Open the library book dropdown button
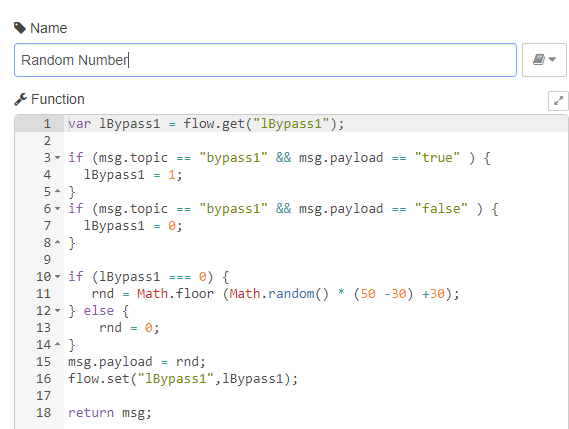The height and width of the screenshot is (429, 569). (544, 60)
